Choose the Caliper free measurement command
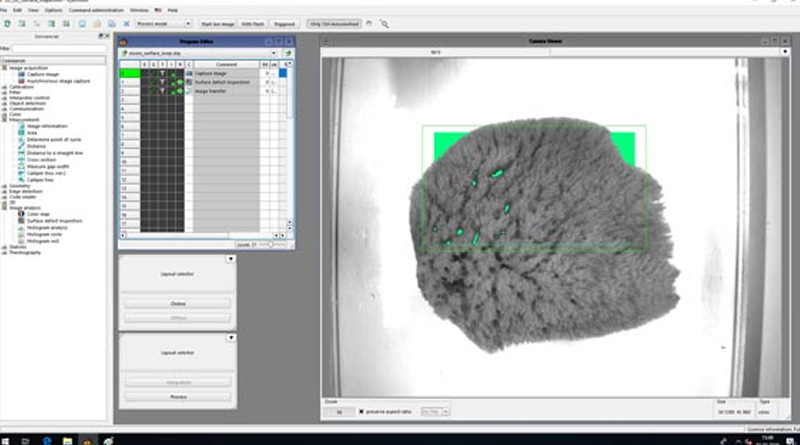Image resolution: width=800 pixels, height=445 pixels. coord(40,179)
